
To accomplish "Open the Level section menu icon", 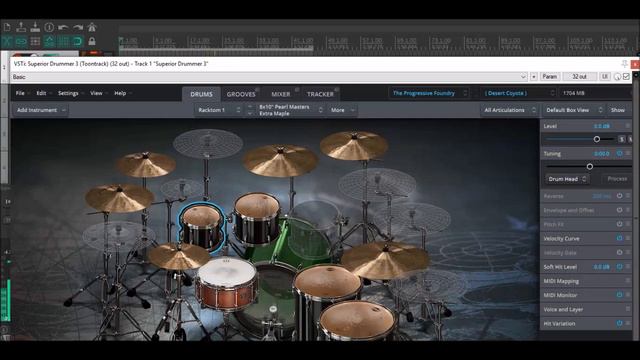I will 628,126.
